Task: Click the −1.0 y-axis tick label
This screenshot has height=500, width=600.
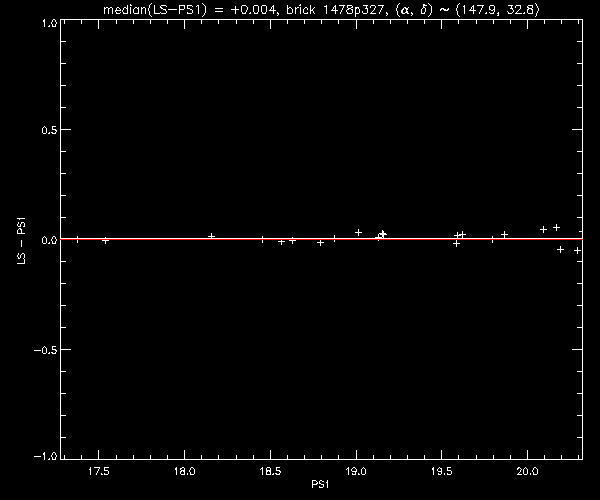Action: pyautogui.click(x=46, y=456)
